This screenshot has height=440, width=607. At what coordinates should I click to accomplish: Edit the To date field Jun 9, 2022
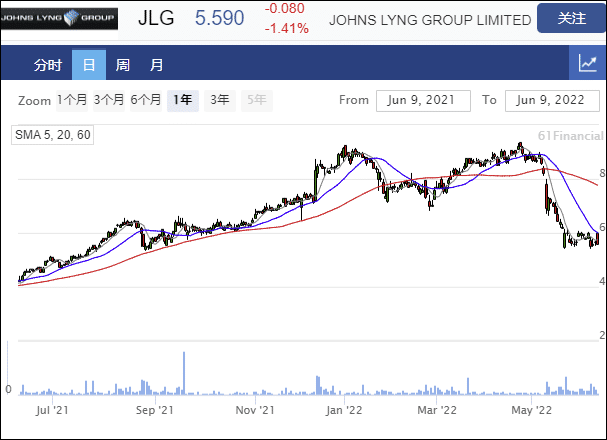click(x=552, y=101)
